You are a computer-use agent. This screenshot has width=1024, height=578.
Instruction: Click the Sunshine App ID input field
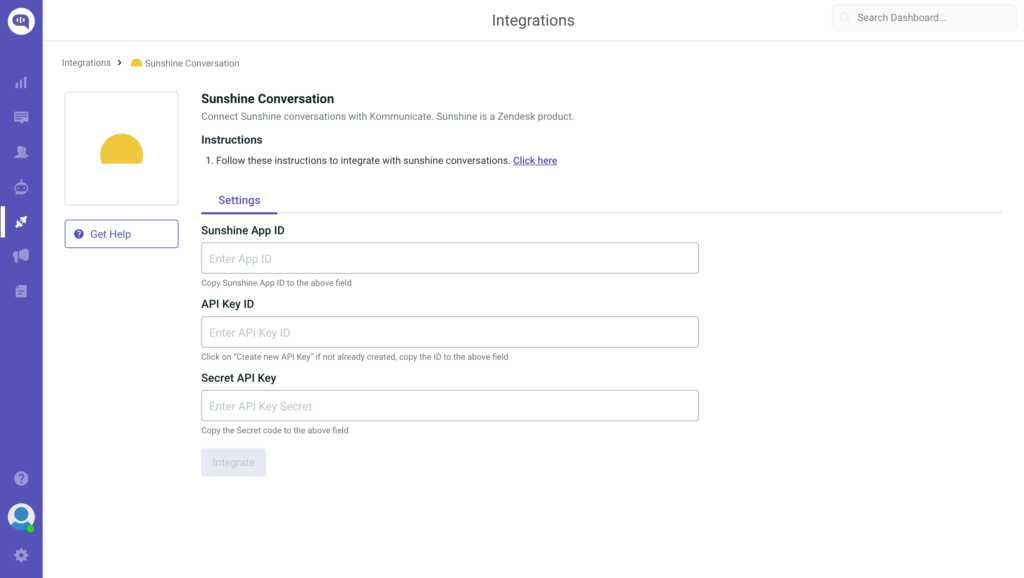pos(450,259)
